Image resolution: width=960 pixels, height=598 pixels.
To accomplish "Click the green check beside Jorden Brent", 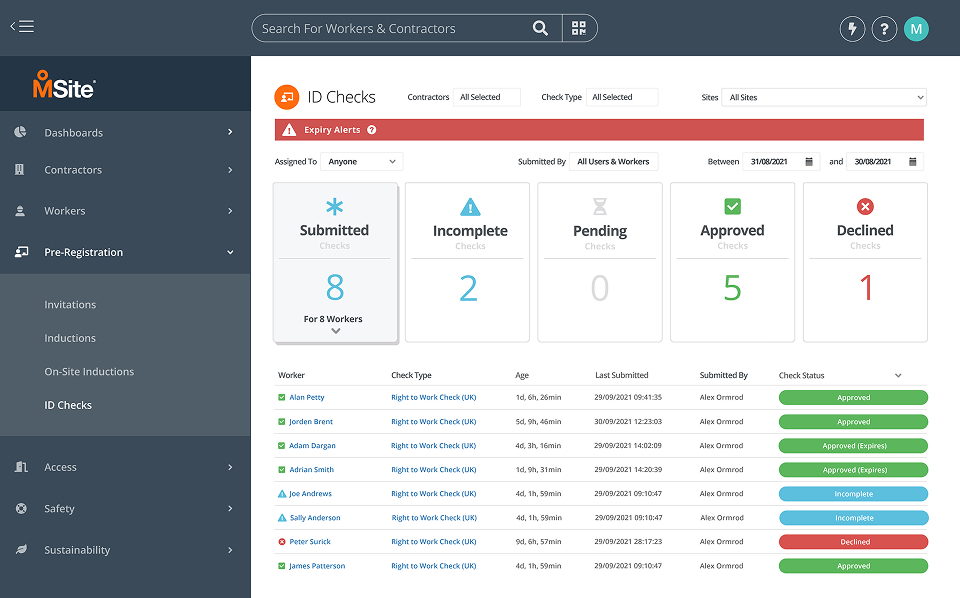I will [x=282, y=422].
